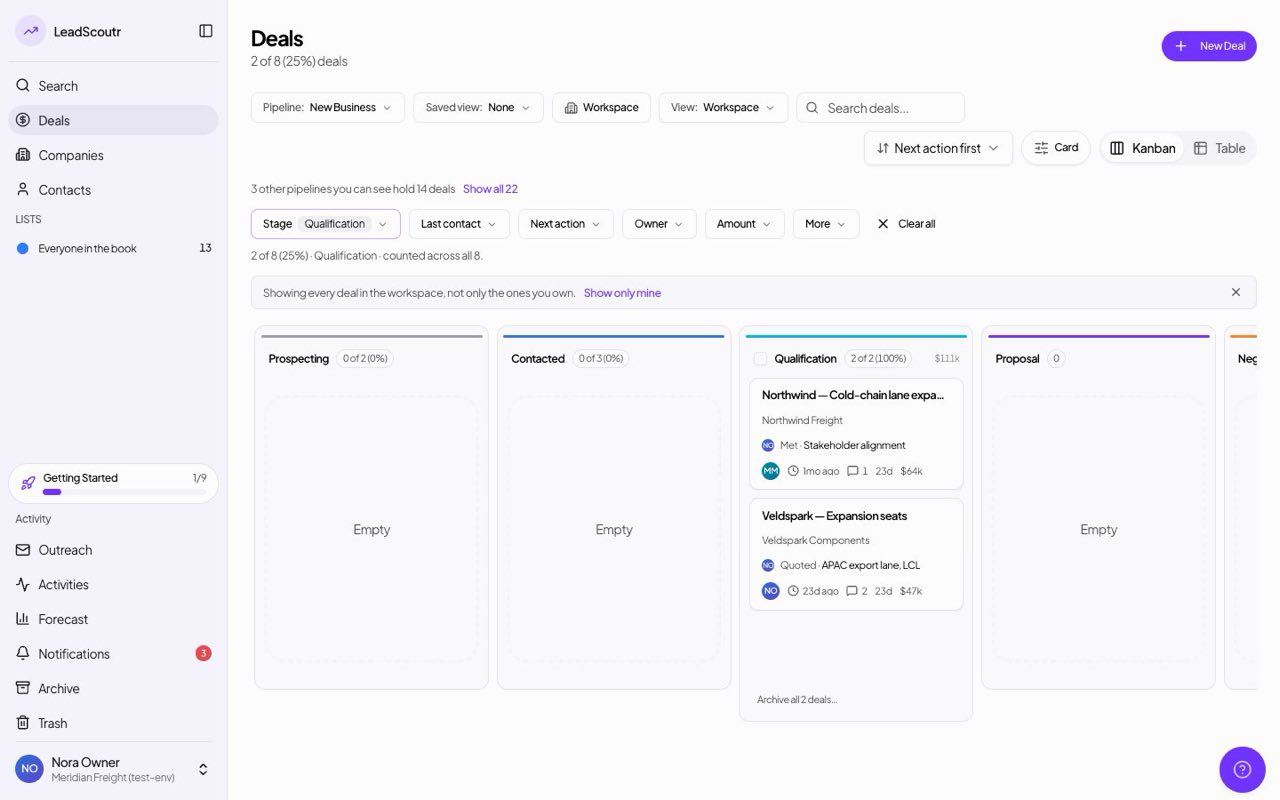
Task: Click the Prospecting column header
Action: [x=298, y=359]
